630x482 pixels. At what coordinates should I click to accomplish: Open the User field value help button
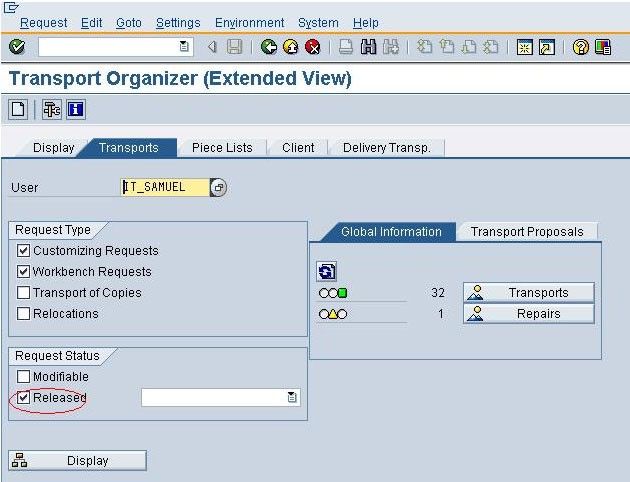coord(219,187)
